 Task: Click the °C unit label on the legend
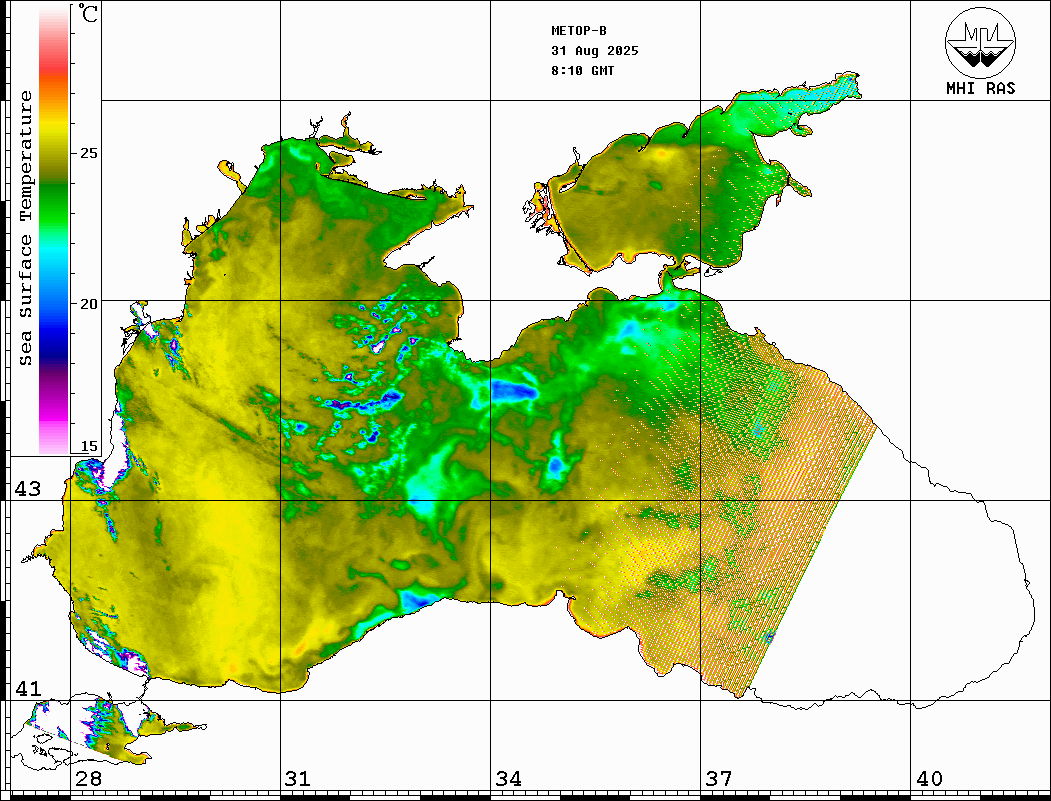[x=88, y=13]
